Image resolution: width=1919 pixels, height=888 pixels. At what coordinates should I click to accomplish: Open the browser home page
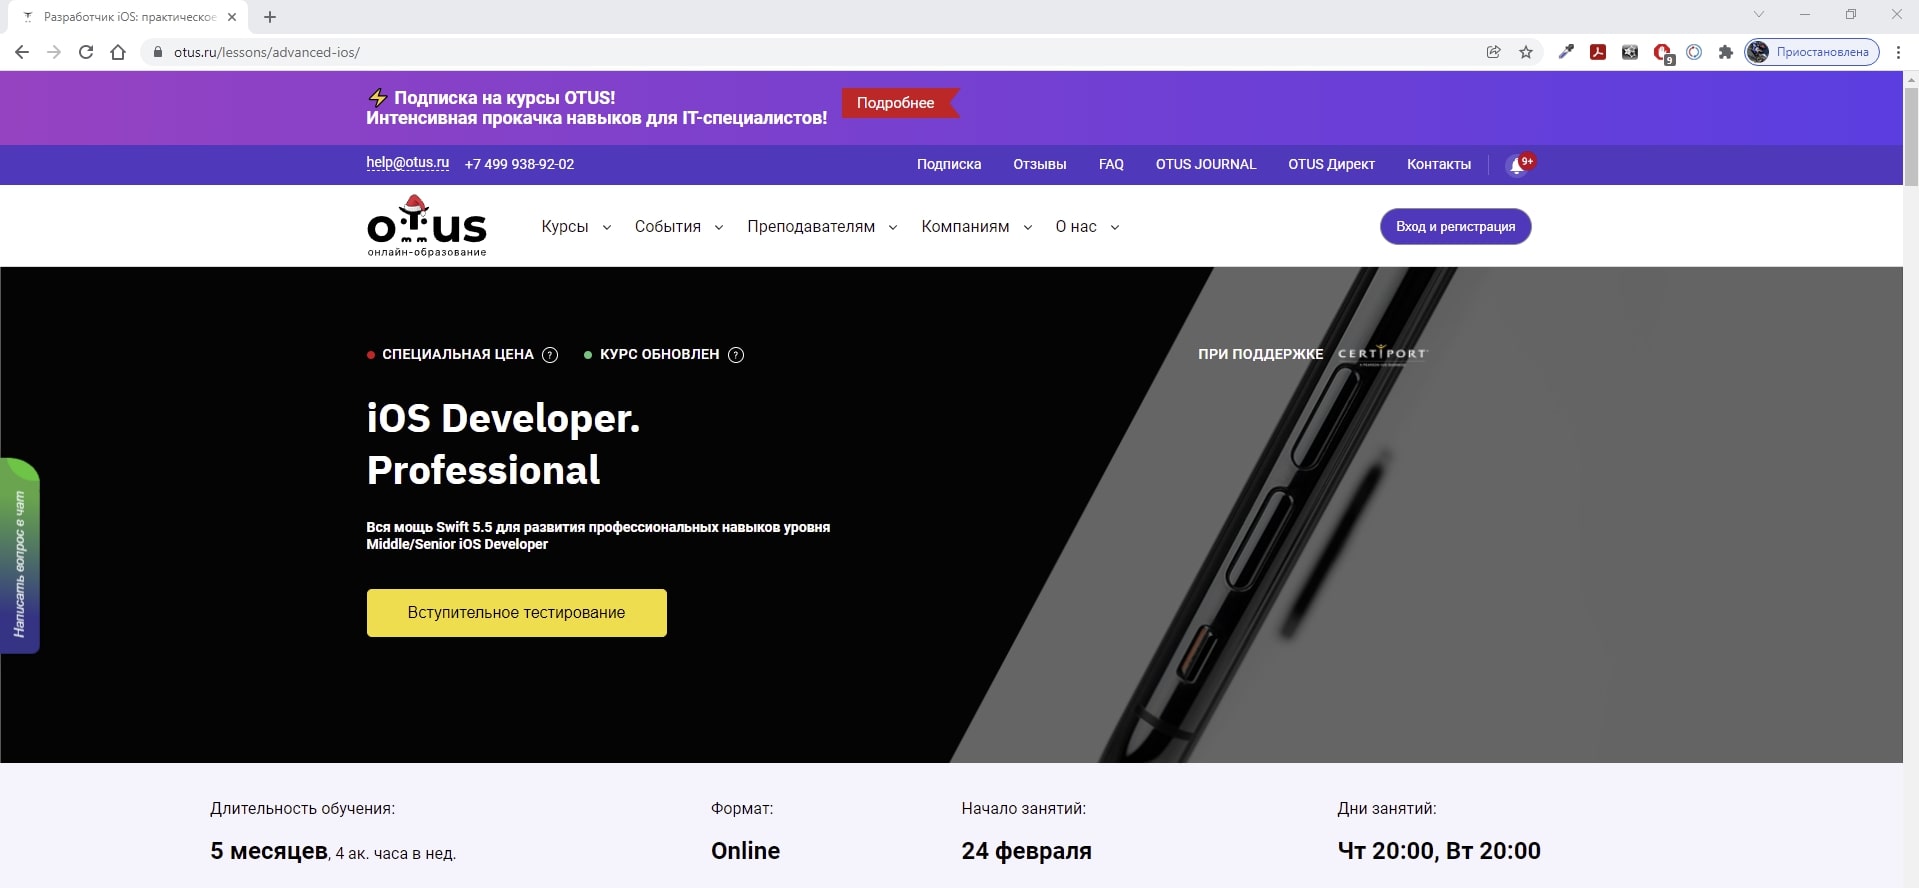tap(118, 52)
